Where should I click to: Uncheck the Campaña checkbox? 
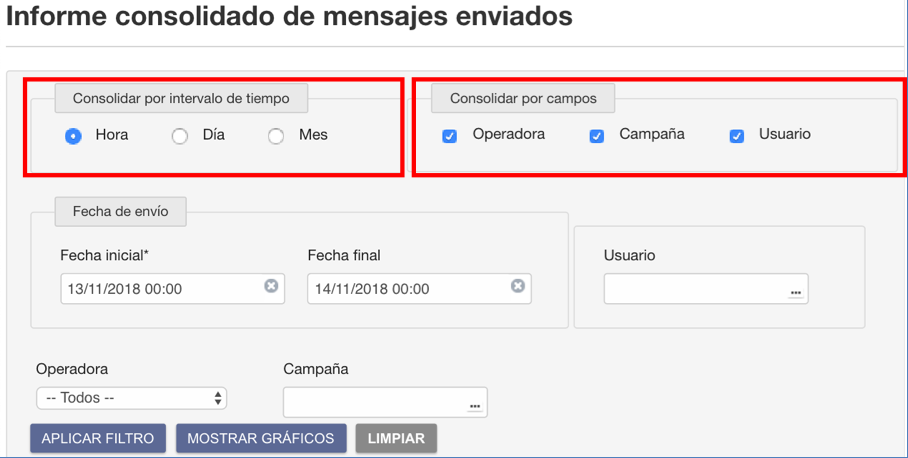(x=596, y=137)
